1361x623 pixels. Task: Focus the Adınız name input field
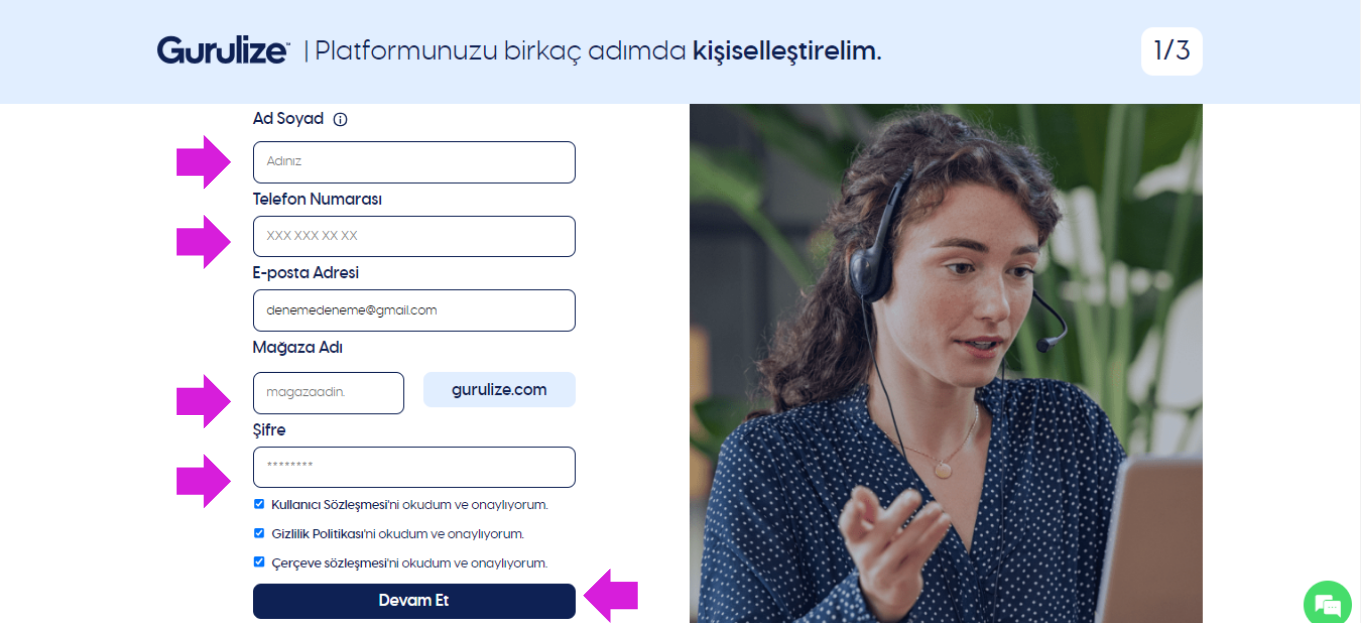pyautogui.click(x=414, y=162)
